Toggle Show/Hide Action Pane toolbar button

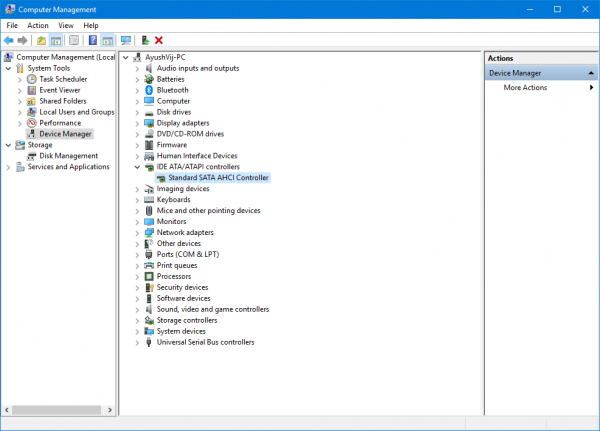pyautogui.click(x=107, y=40)
